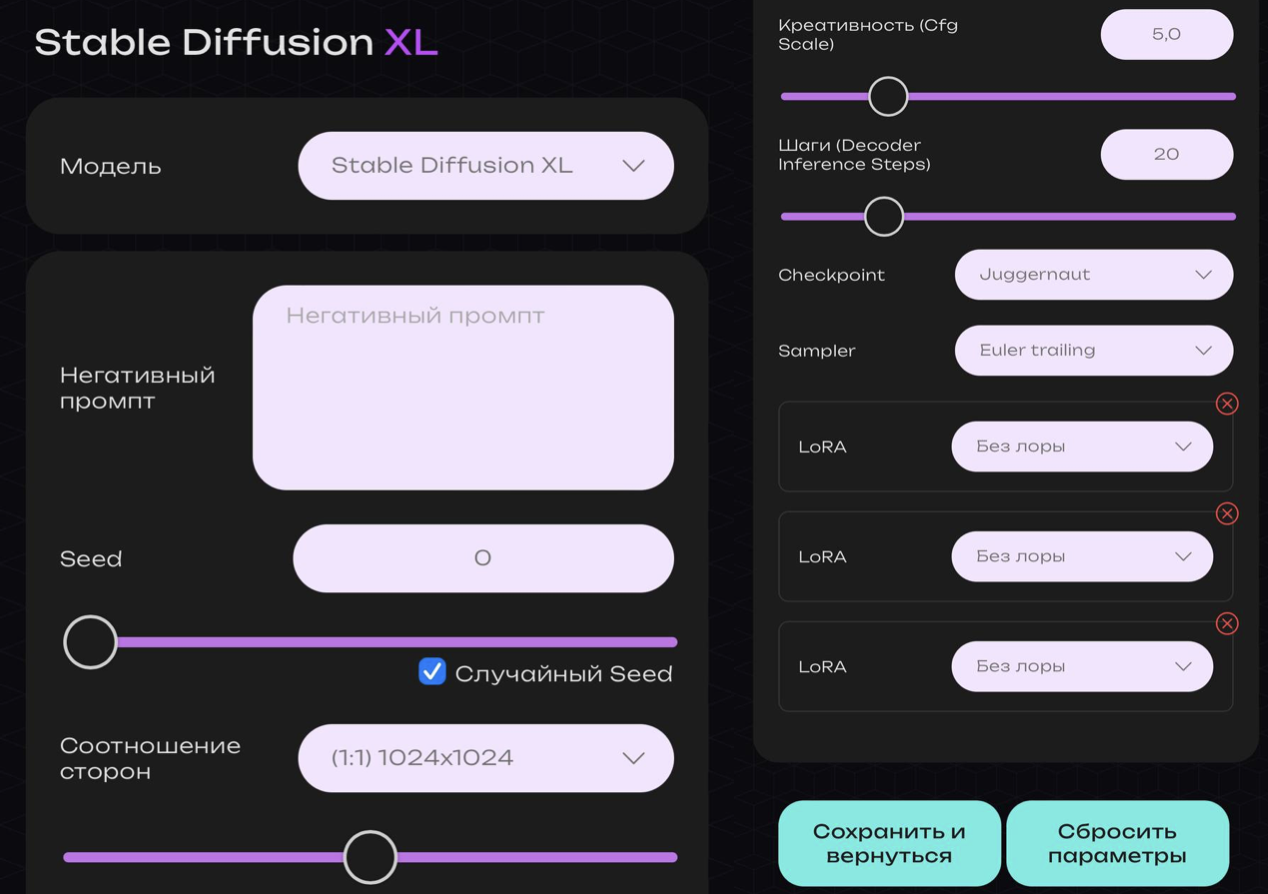Click the Decoder Inference Steps slider handle
Screen dimensions: 1268x894
coord(884,217)
